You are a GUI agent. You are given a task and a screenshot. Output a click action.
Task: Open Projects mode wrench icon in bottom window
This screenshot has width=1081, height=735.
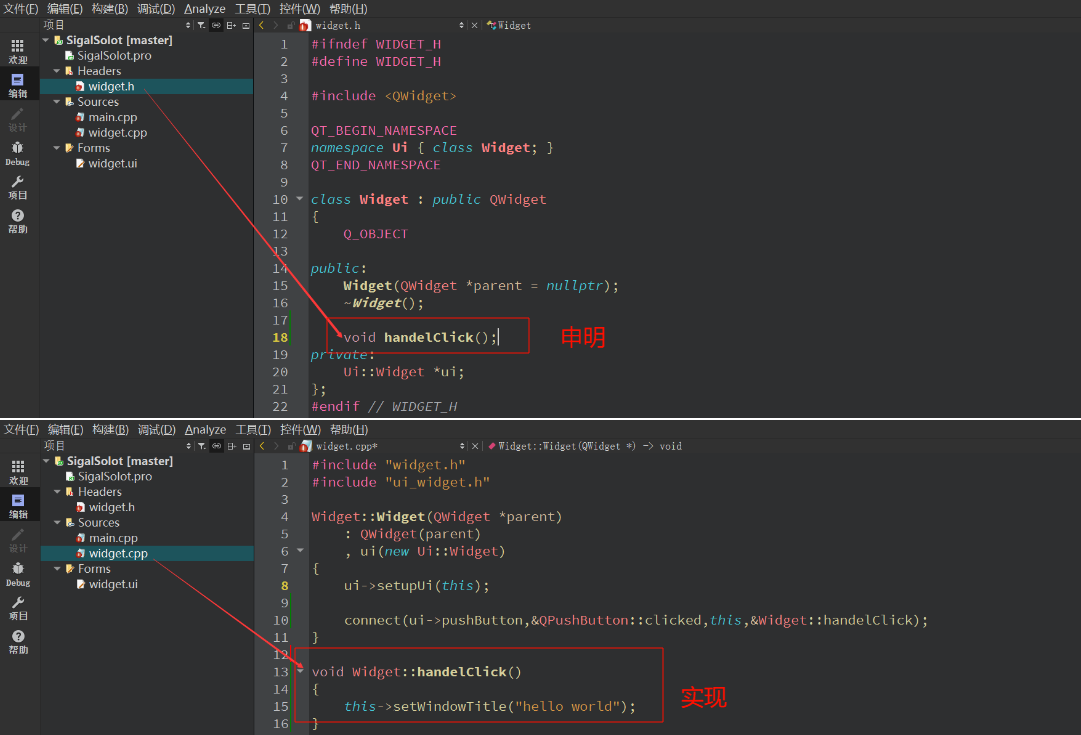point(18,606)
